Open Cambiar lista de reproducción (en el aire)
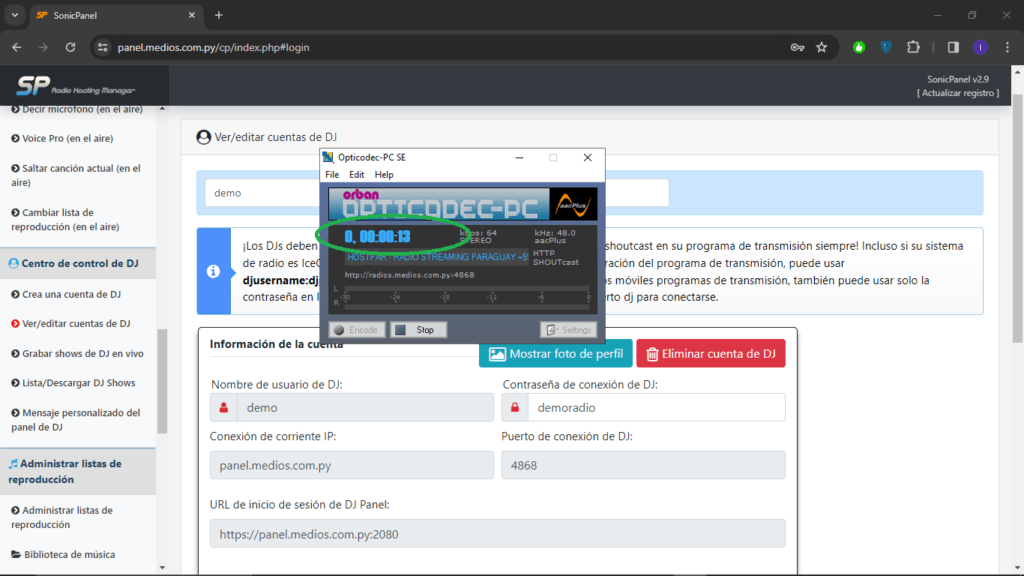This screenshot has height=576, width=1024. coord(65,219)
